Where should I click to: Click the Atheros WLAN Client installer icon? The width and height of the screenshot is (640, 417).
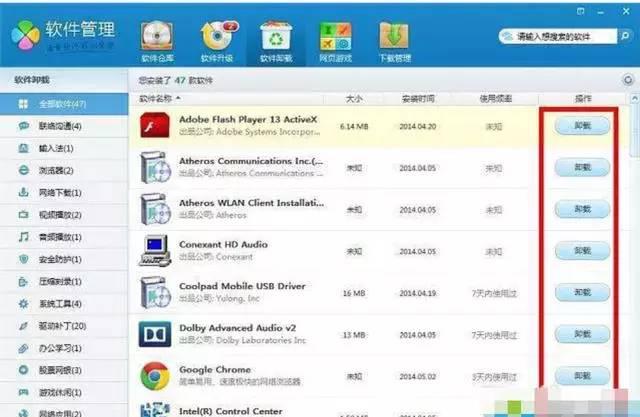click(x=155, y=209)
